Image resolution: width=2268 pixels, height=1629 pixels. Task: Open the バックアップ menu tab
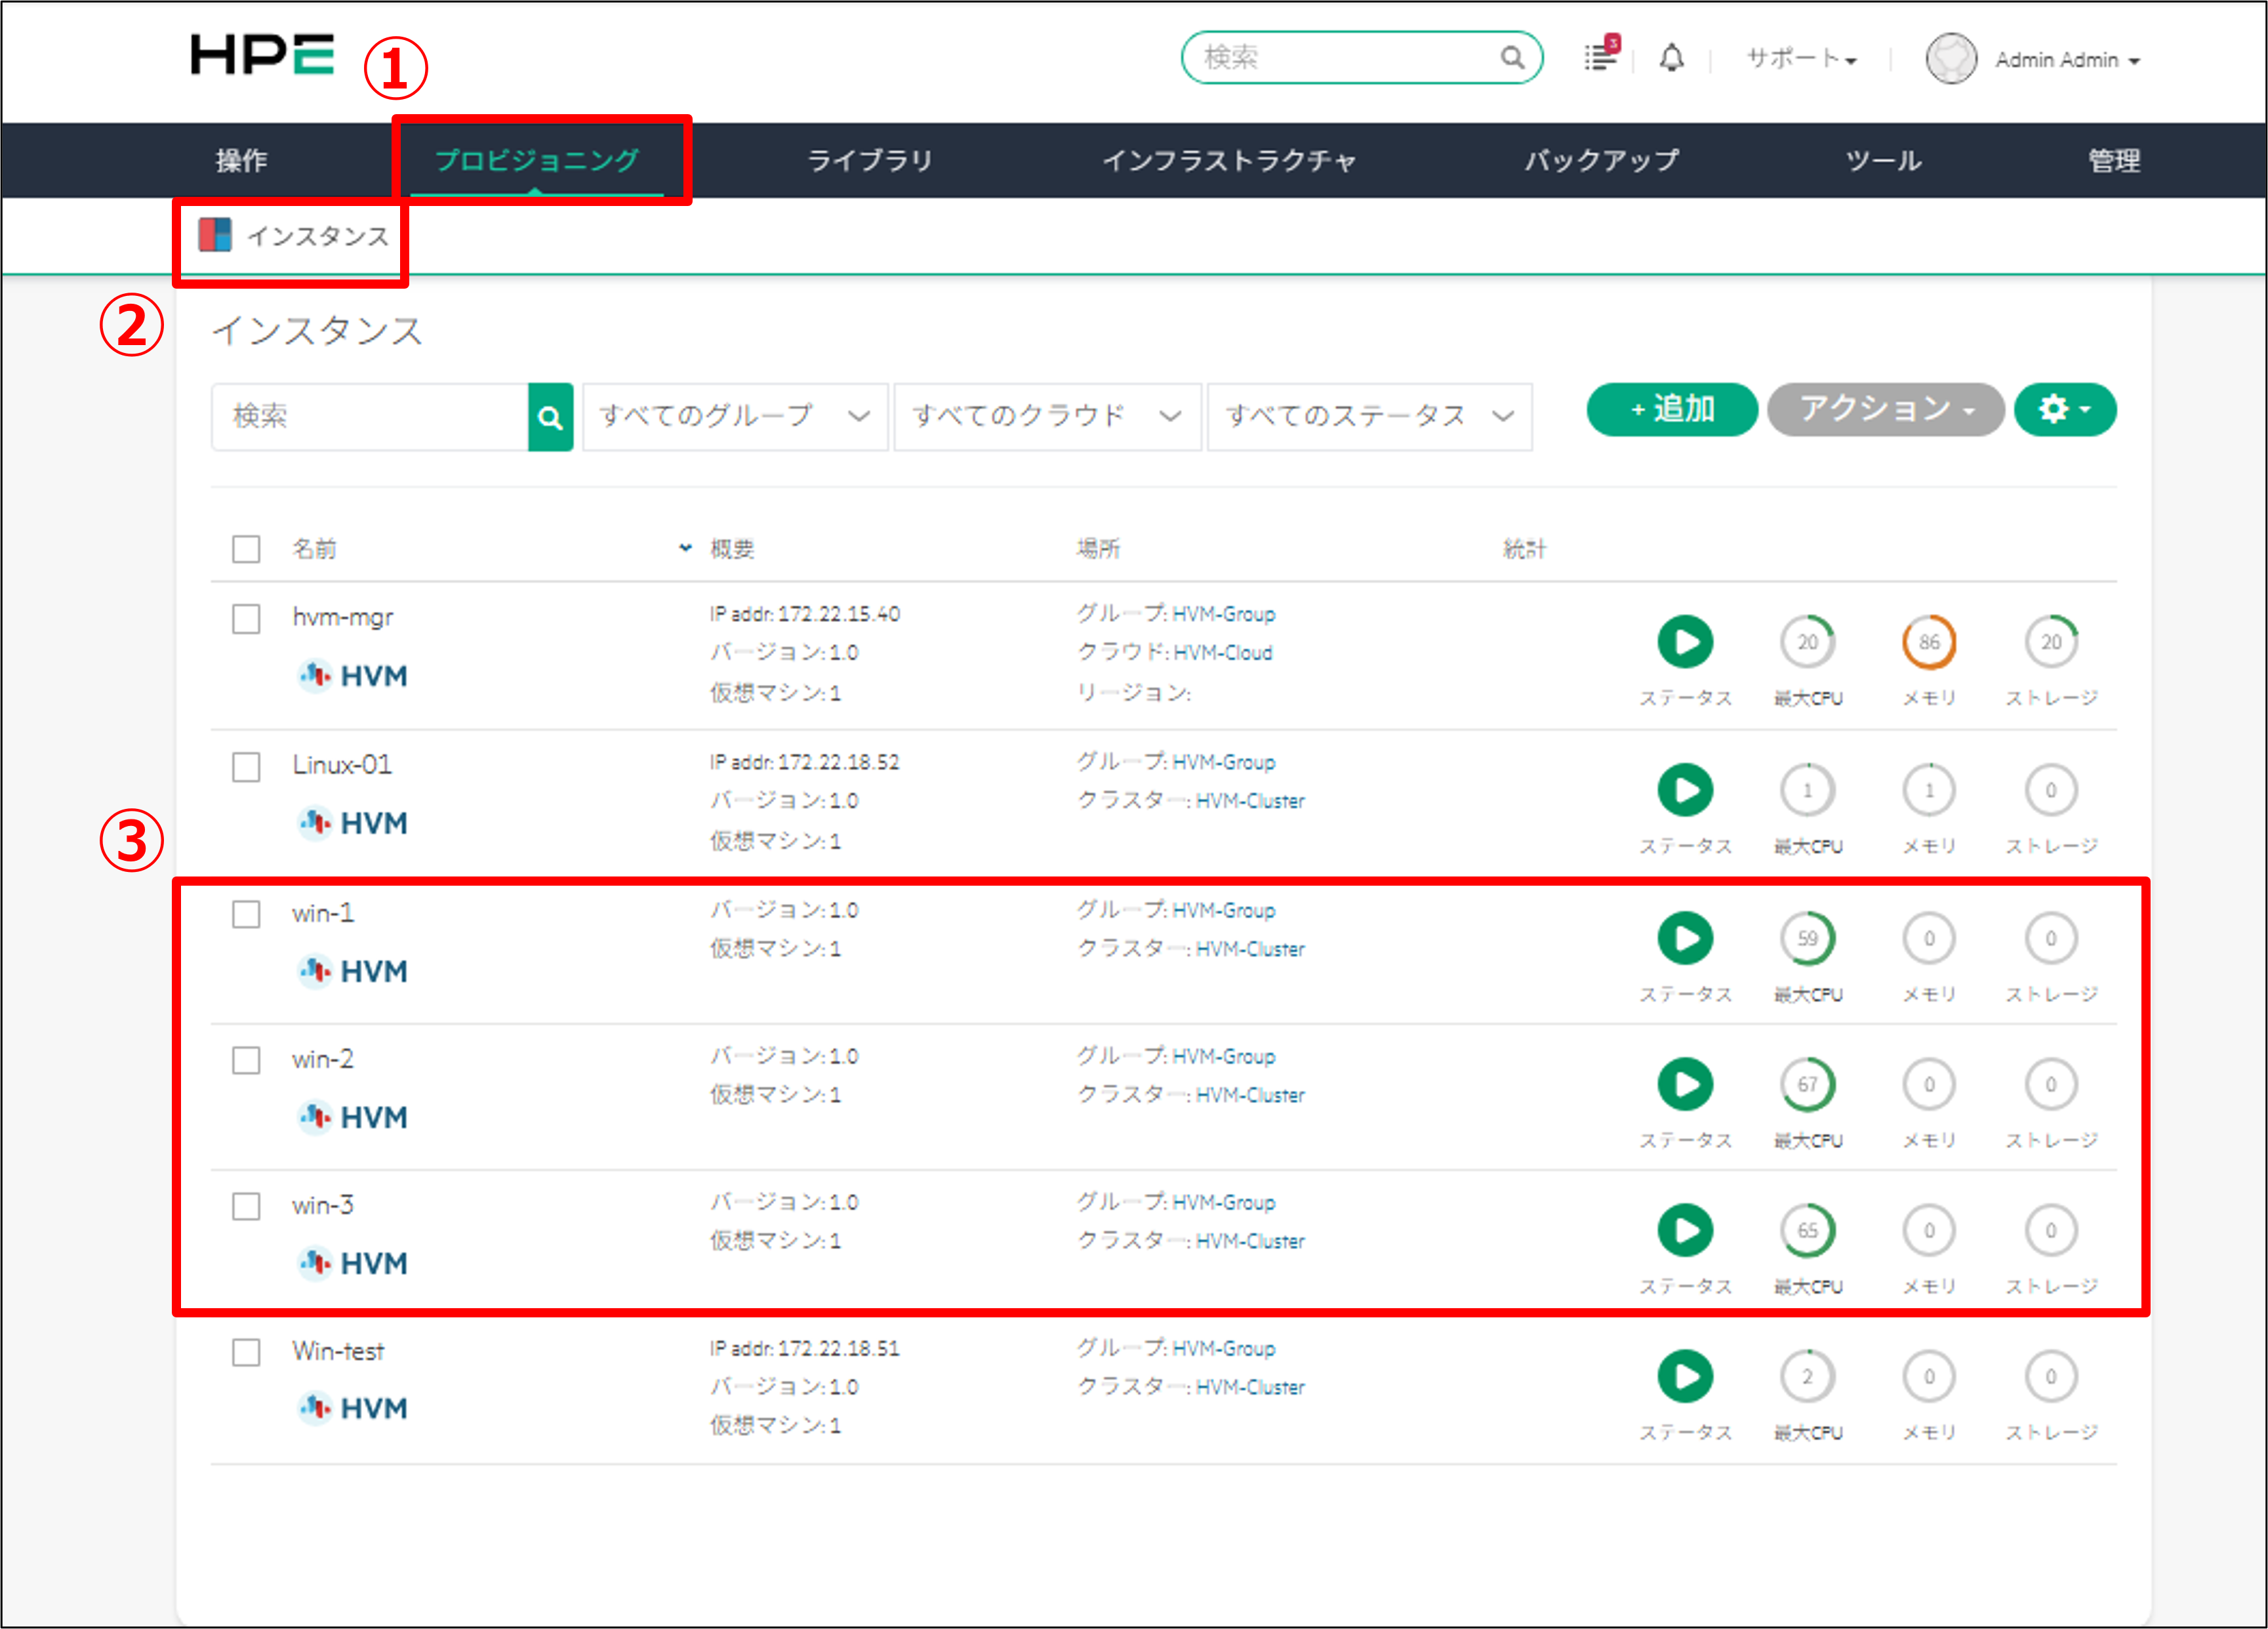click(x=1601, y=160)
